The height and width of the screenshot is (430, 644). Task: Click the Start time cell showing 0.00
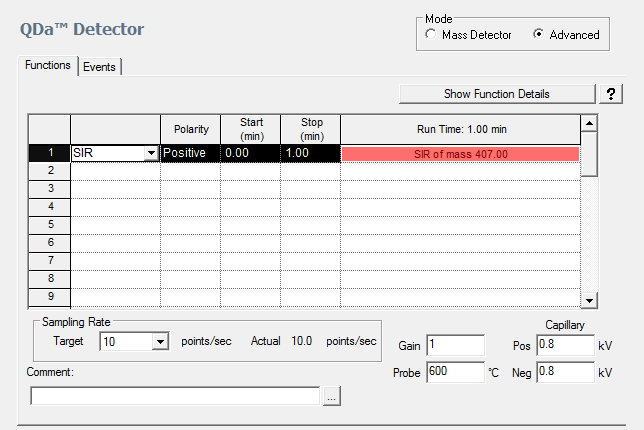click(x=251, y=153)
